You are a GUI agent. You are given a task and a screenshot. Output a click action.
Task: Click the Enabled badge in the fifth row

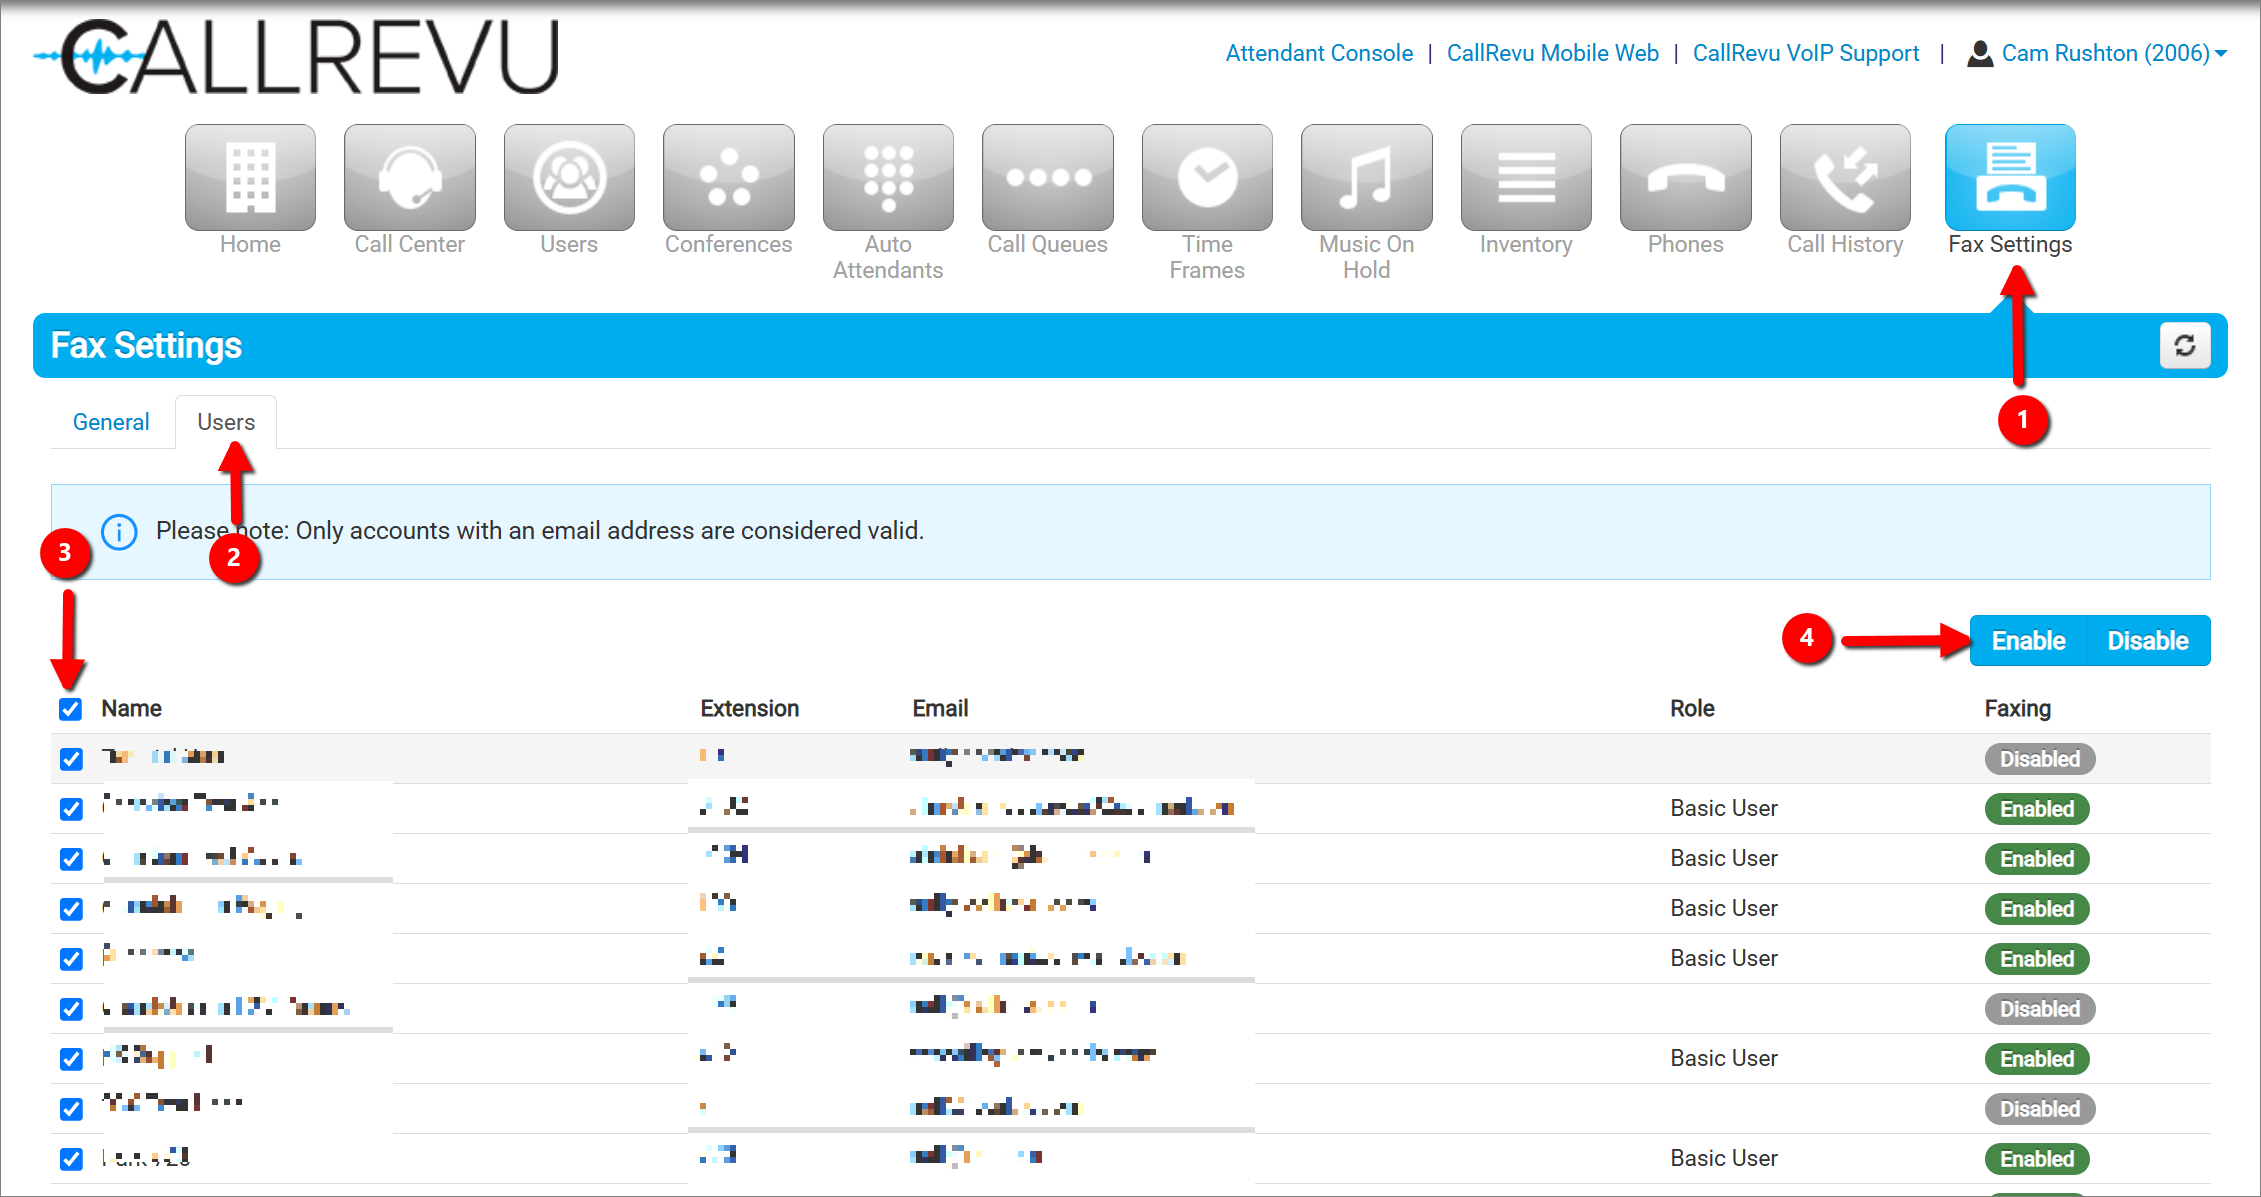tap(2037, 959)
